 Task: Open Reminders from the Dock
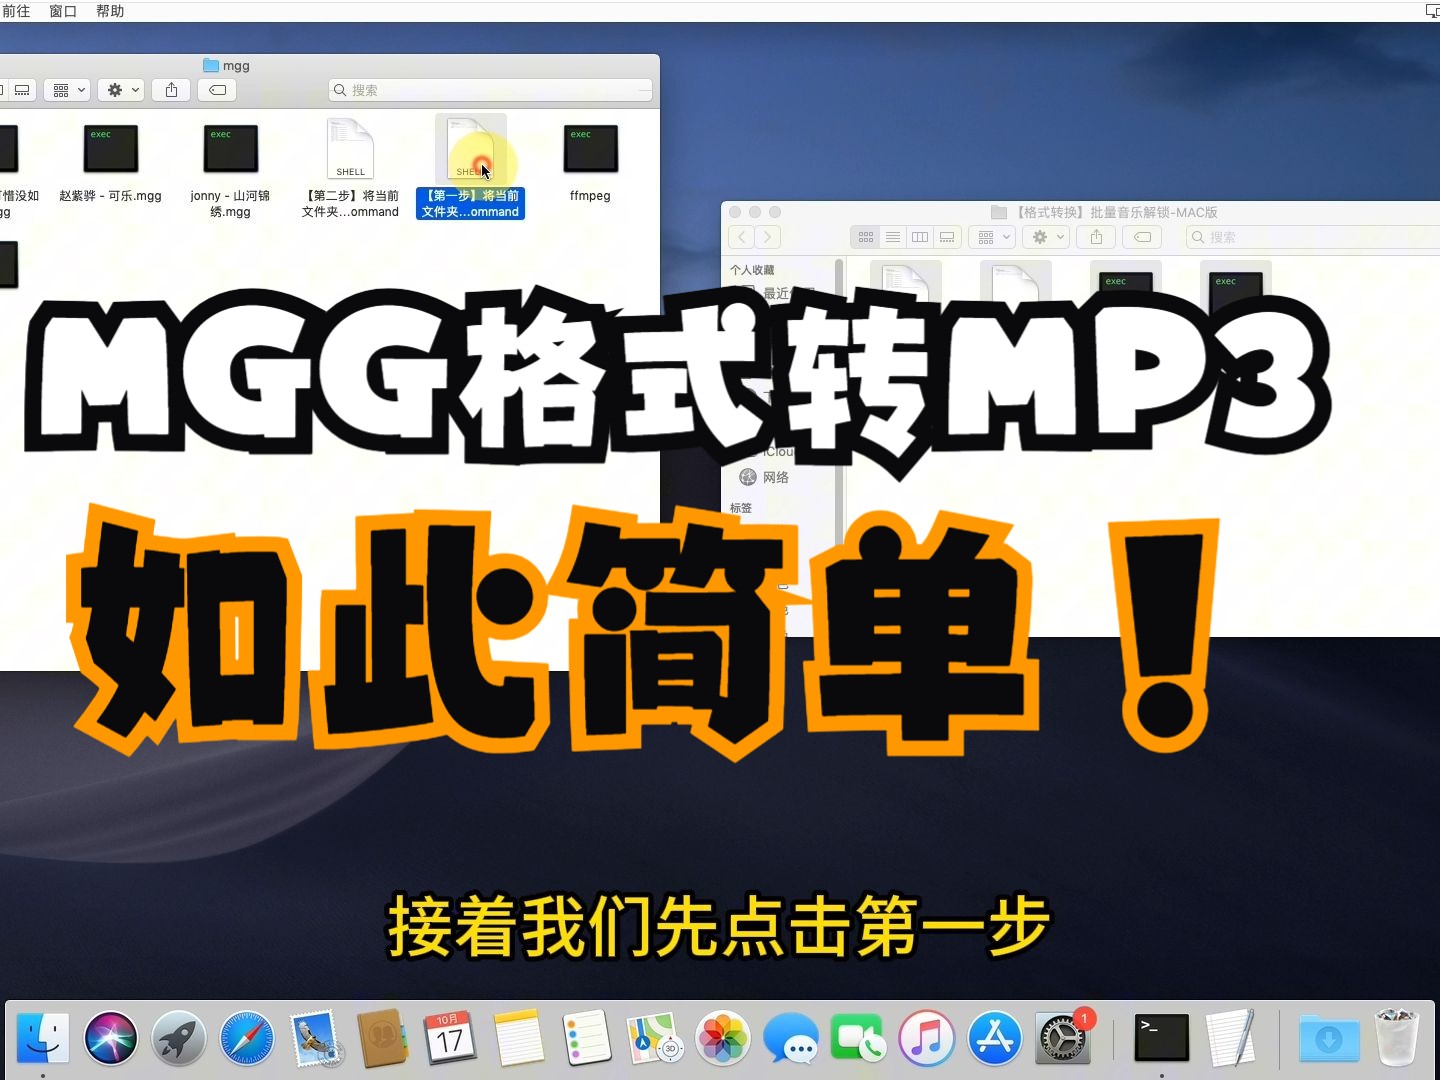pyautogui.click(x=586, y=1038)
